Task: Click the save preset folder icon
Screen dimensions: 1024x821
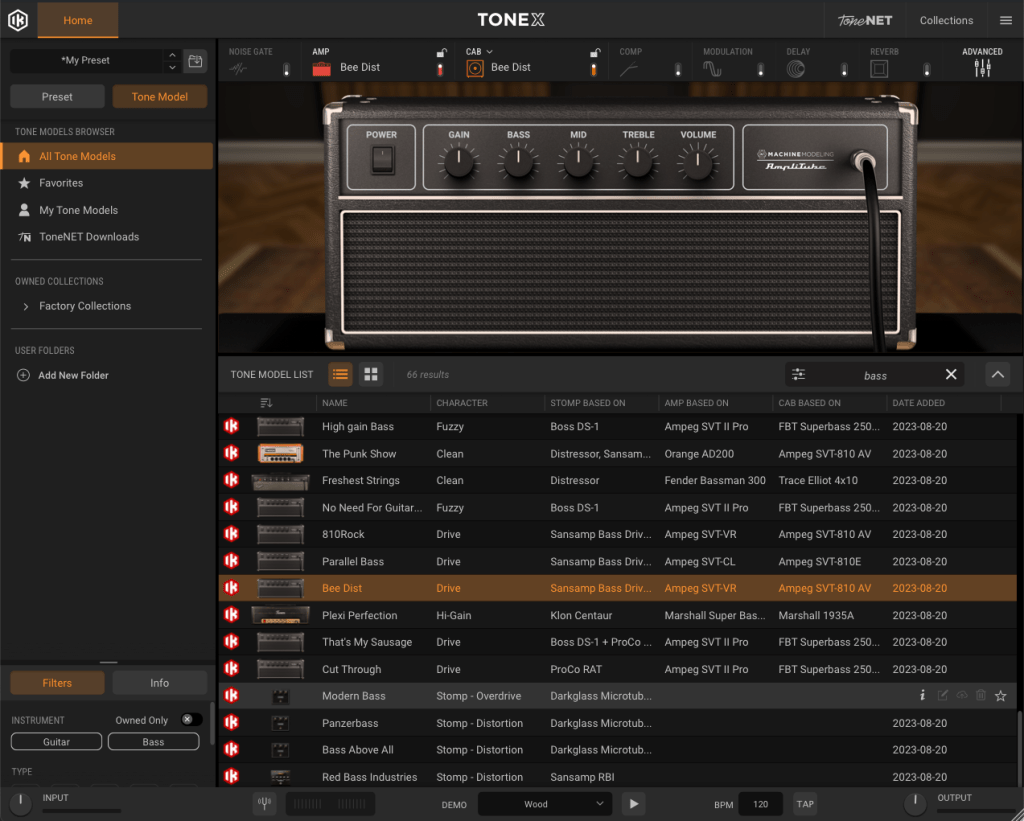Action: point(195,61)
